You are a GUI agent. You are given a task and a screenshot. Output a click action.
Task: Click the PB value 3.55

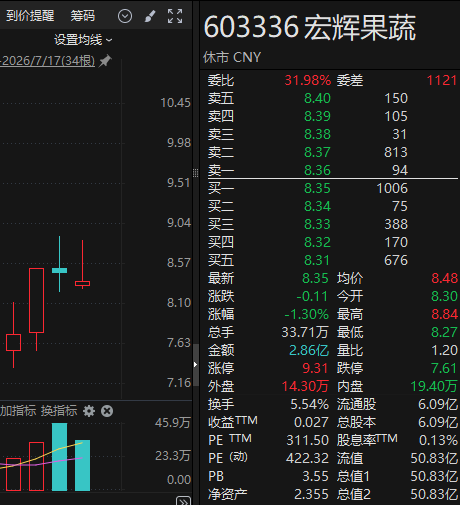pos(316,476)
